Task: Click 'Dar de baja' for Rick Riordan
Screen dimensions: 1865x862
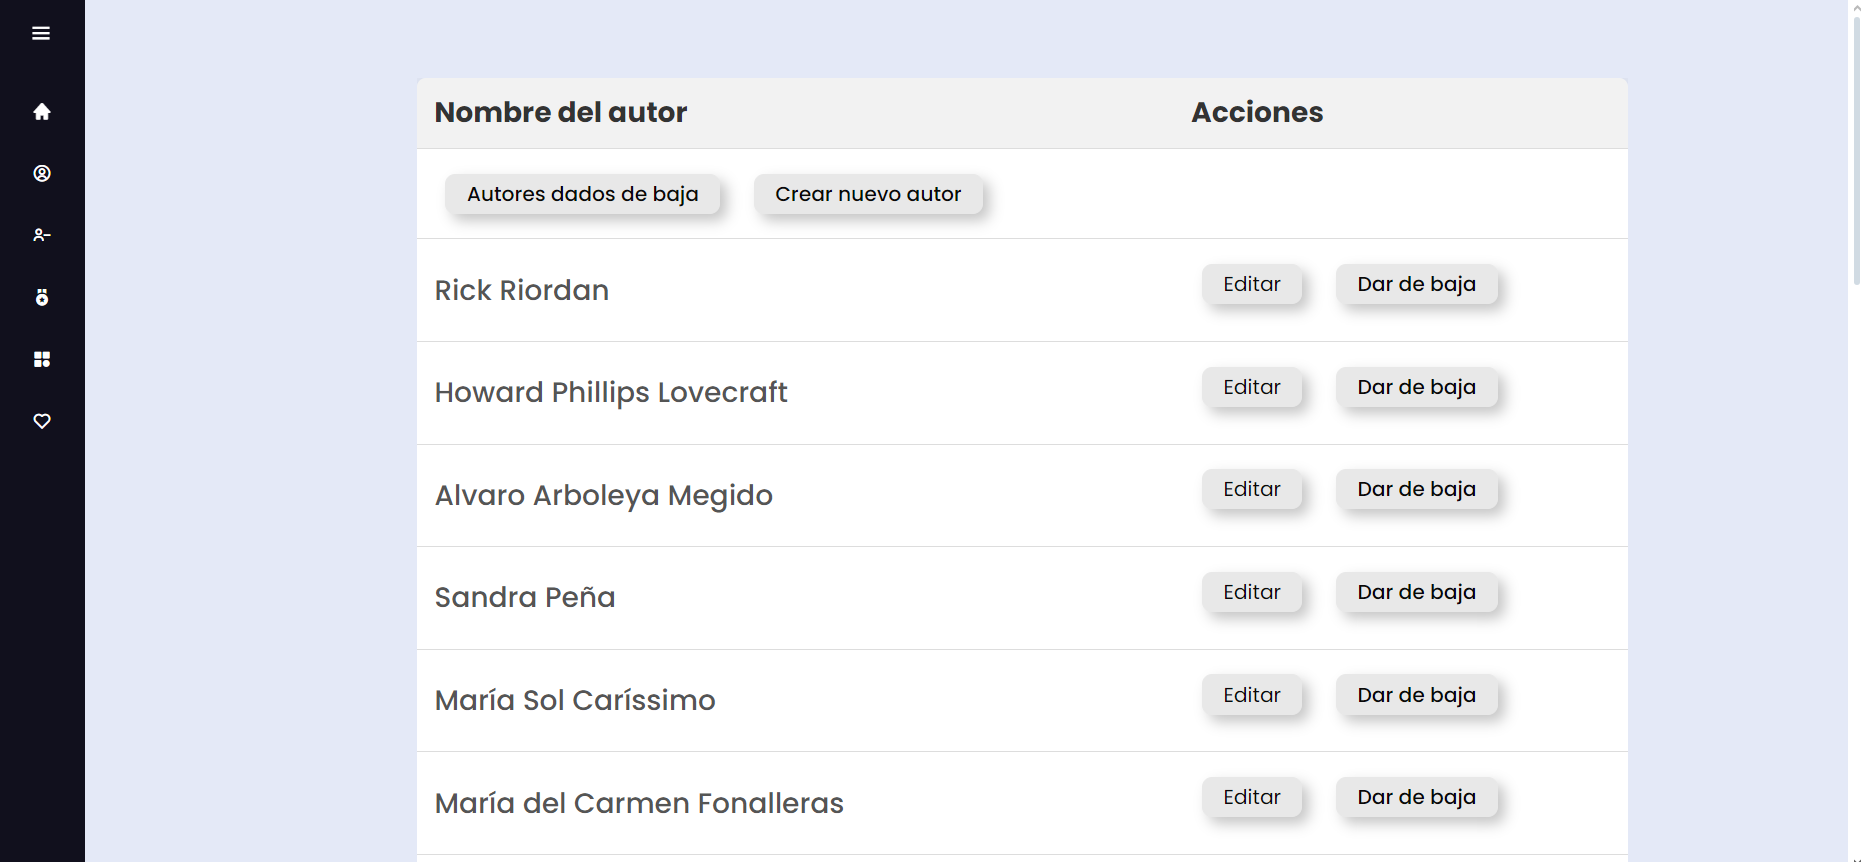Action: coord(1416,285)
